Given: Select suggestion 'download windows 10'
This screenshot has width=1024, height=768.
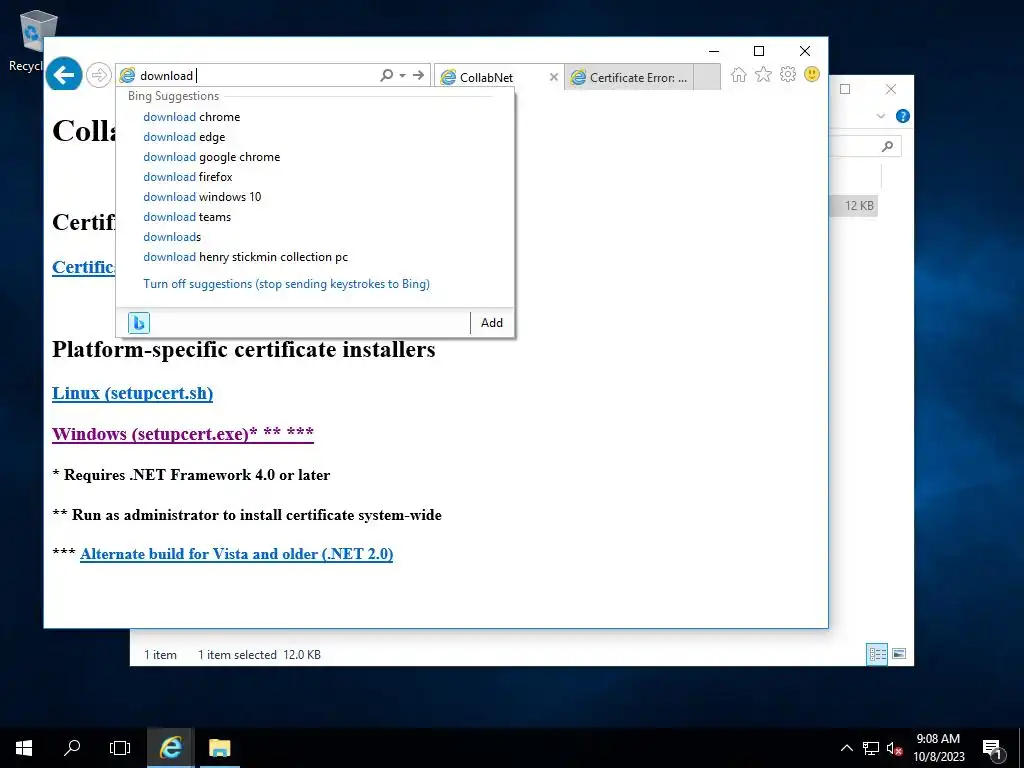Looking at the screenshot, I should tap(202, 197).
